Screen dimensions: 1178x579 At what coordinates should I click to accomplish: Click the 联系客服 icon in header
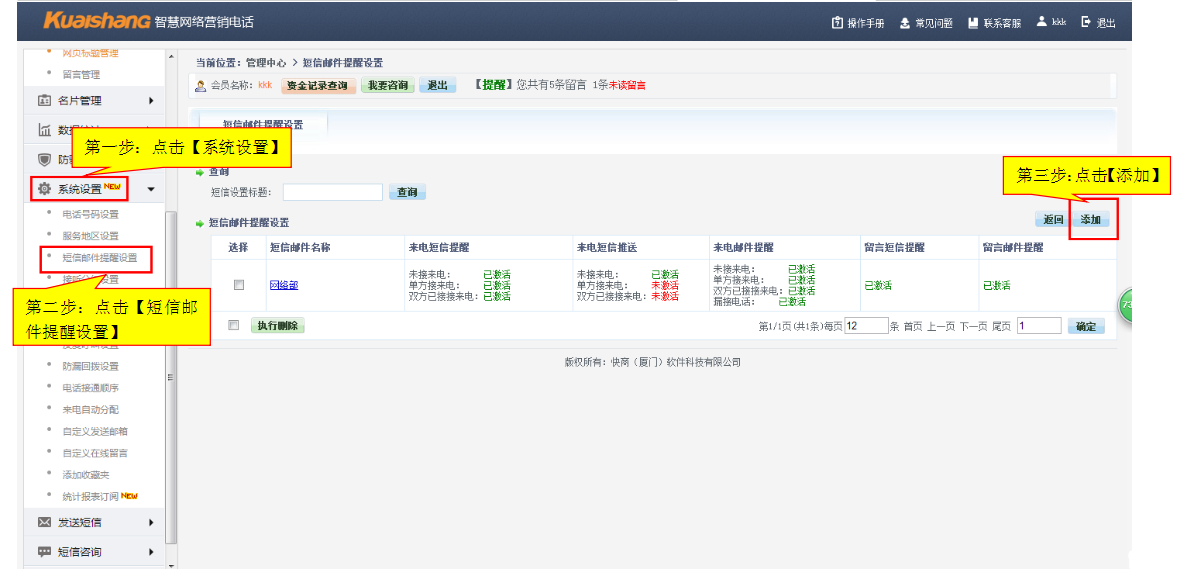[x=973, y=23]
